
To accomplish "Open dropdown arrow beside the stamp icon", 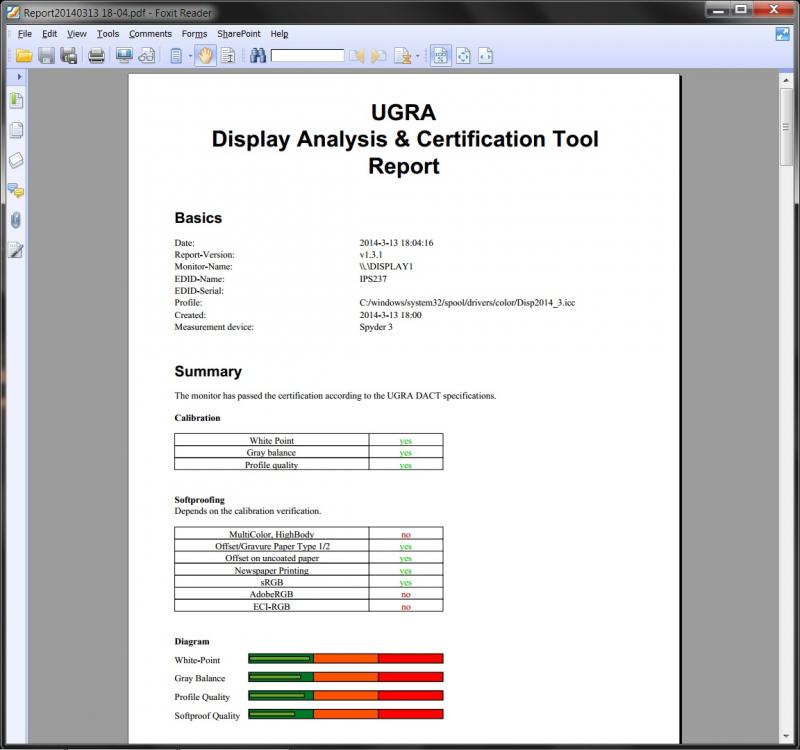I will pos(418,56).
